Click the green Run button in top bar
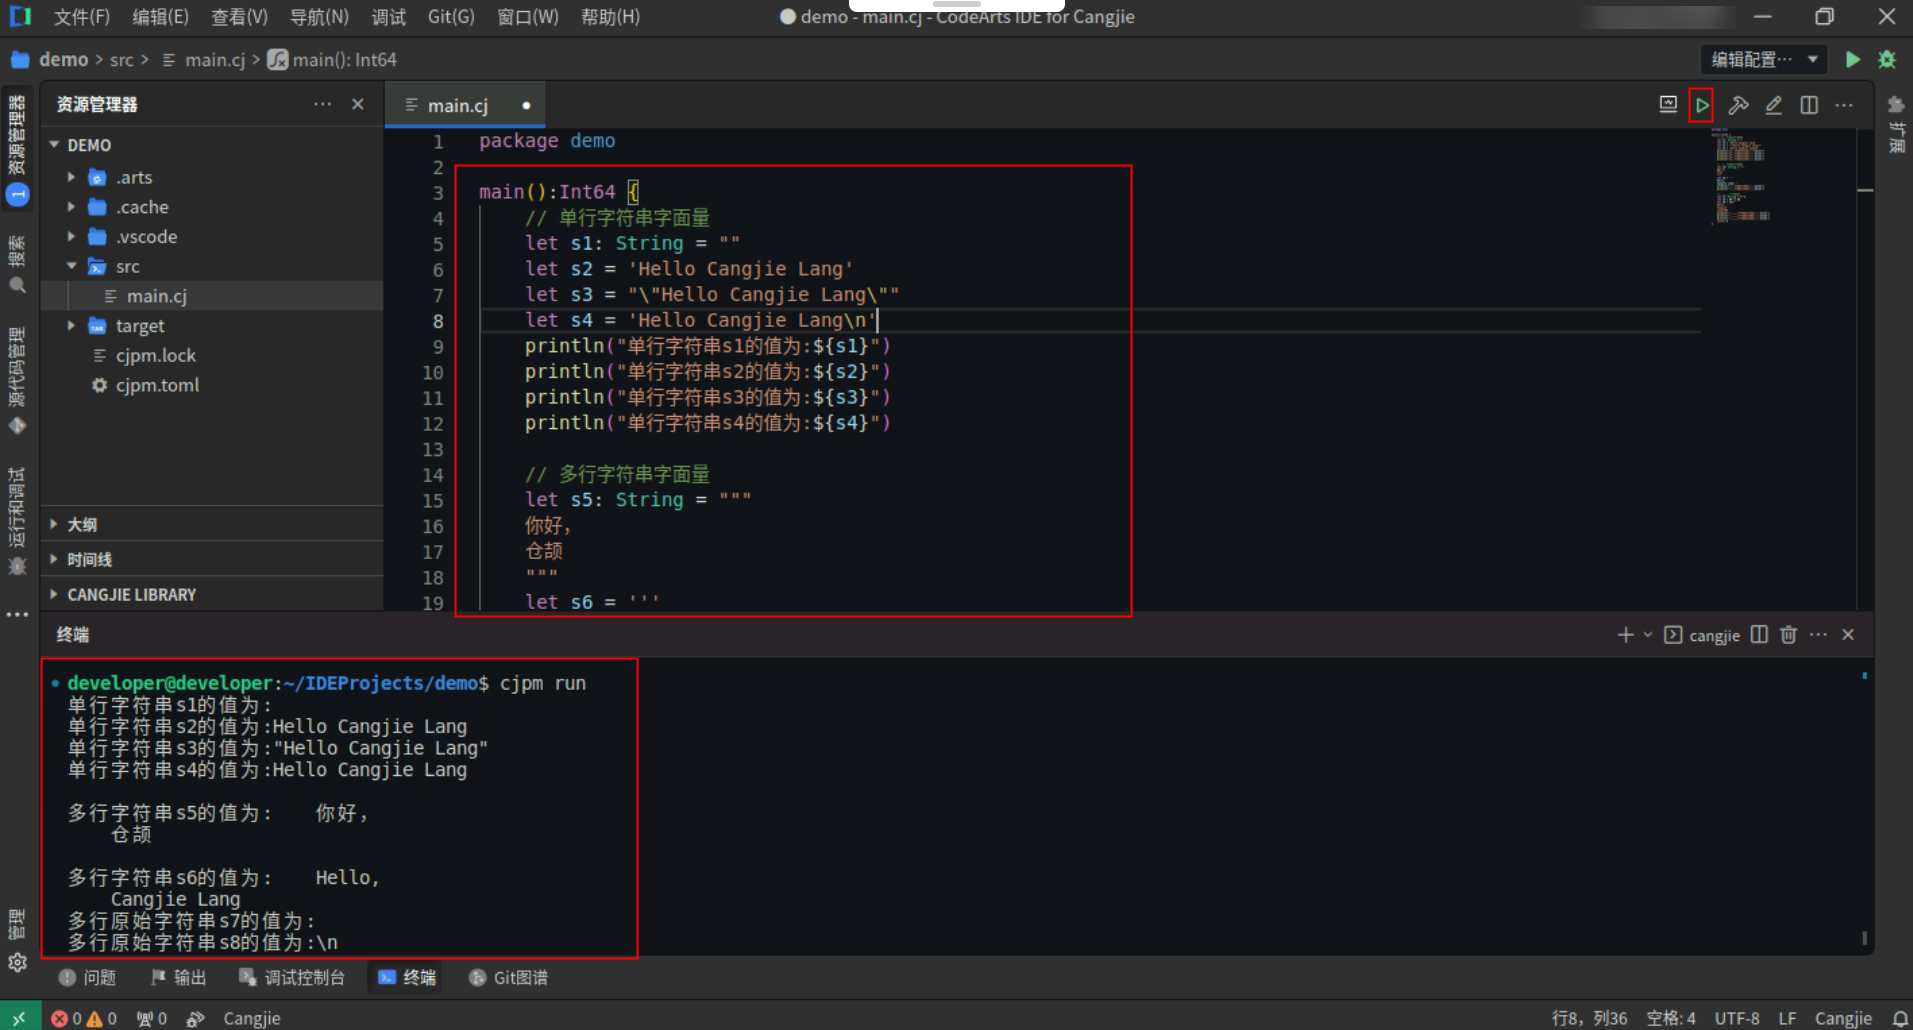1913x1030 pixels. [x=1852, y=60]
